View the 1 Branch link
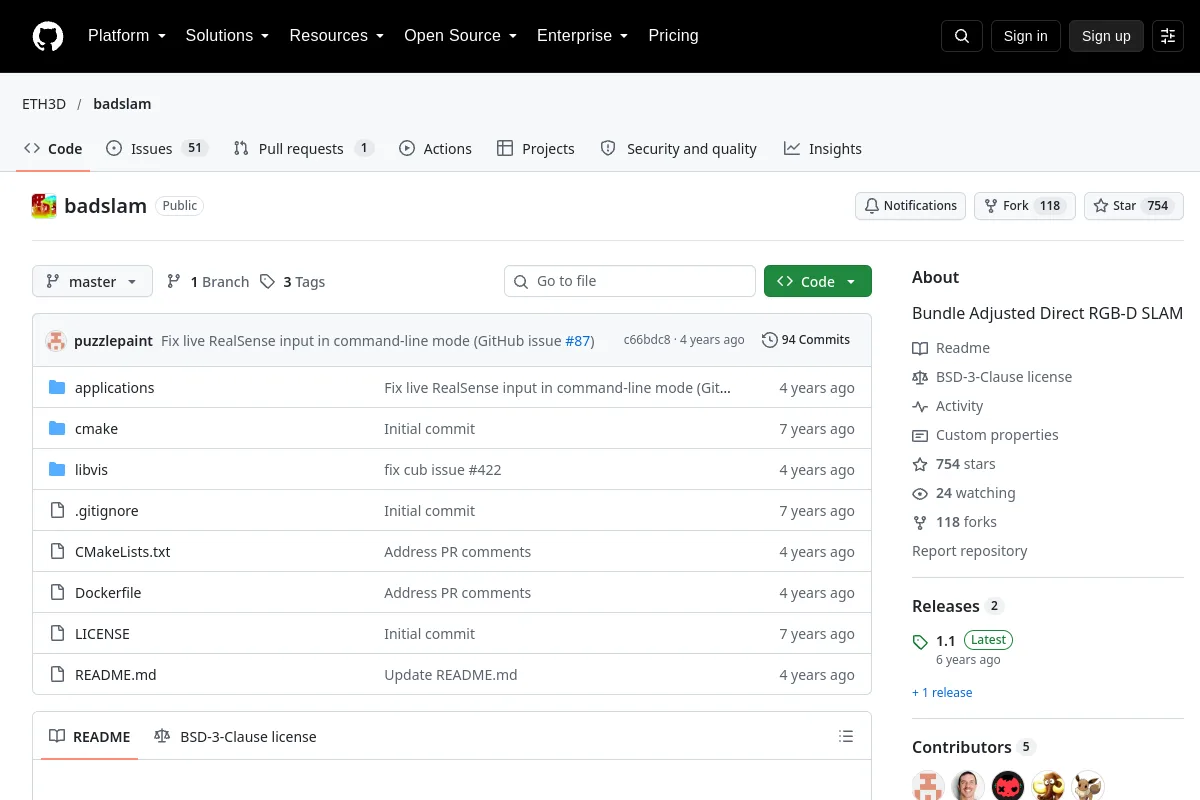Viewport: 1200px width, 800px height. click(207, 282)
